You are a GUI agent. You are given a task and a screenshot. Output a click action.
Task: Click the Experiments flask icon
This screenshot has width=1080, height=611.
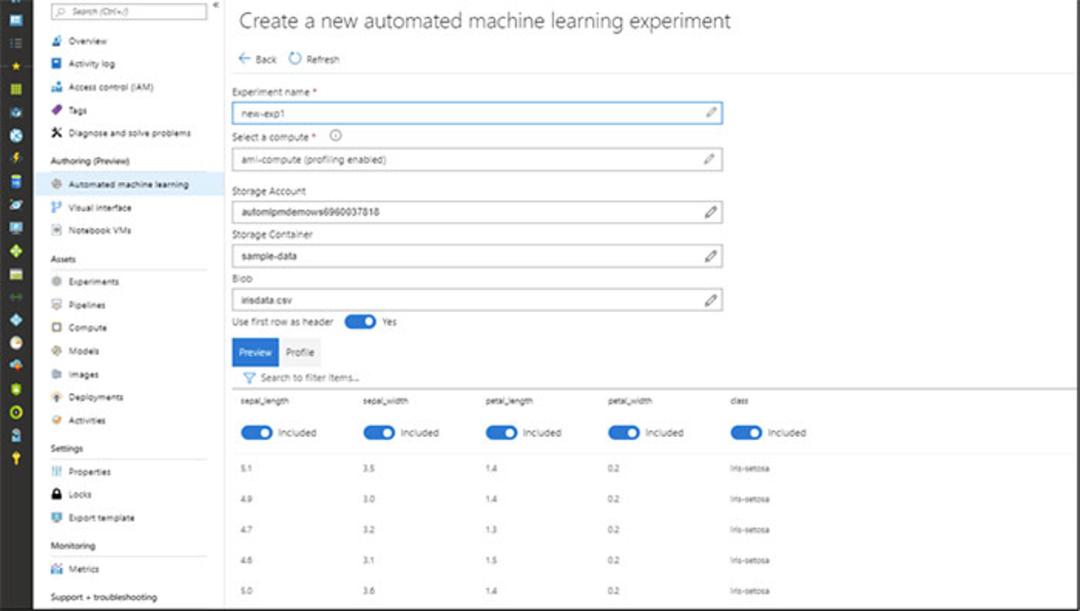(x=56, y=281)
